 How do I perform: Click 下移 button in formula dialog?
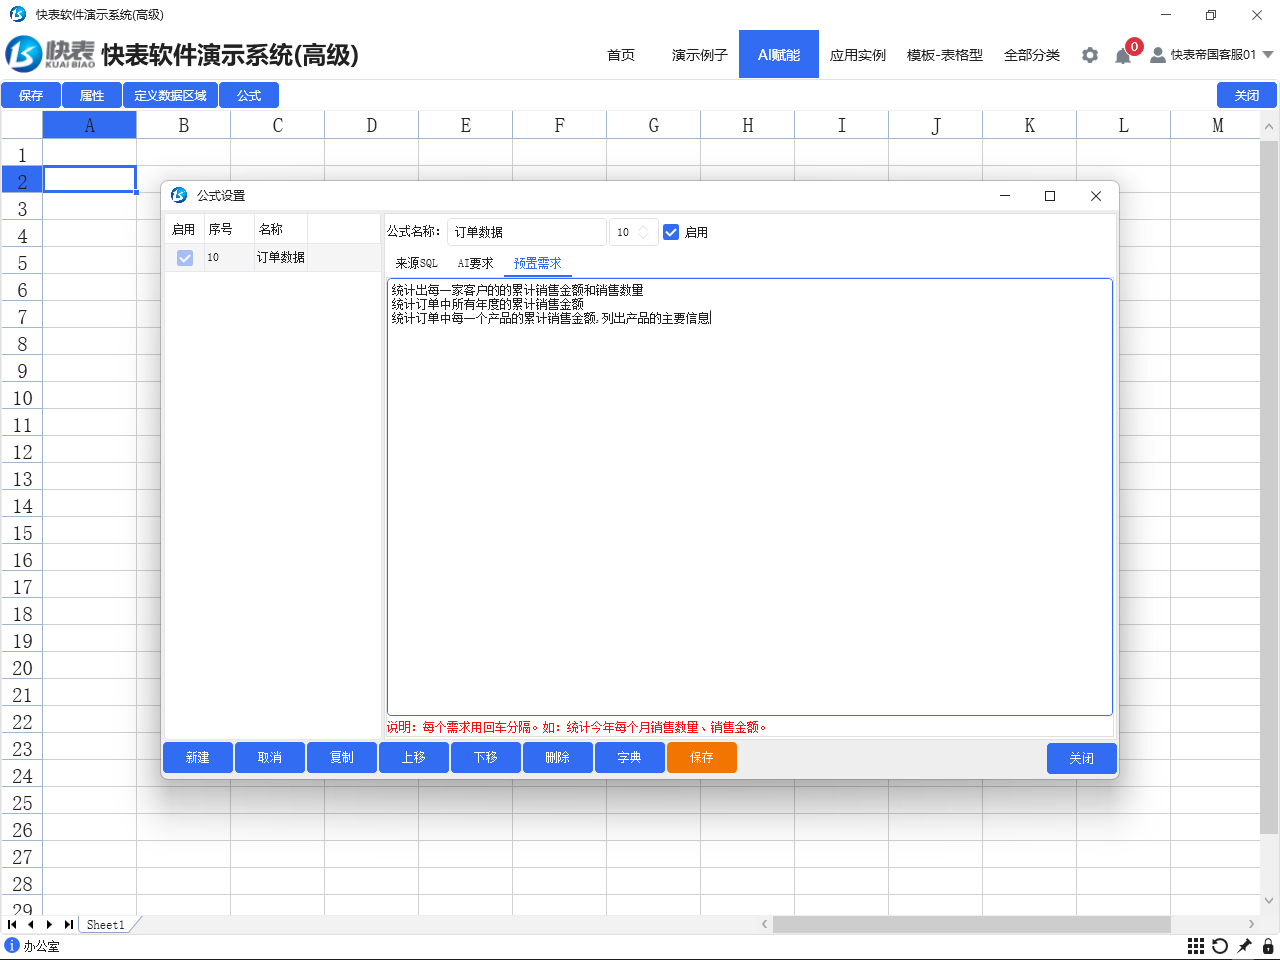point(486,758)
